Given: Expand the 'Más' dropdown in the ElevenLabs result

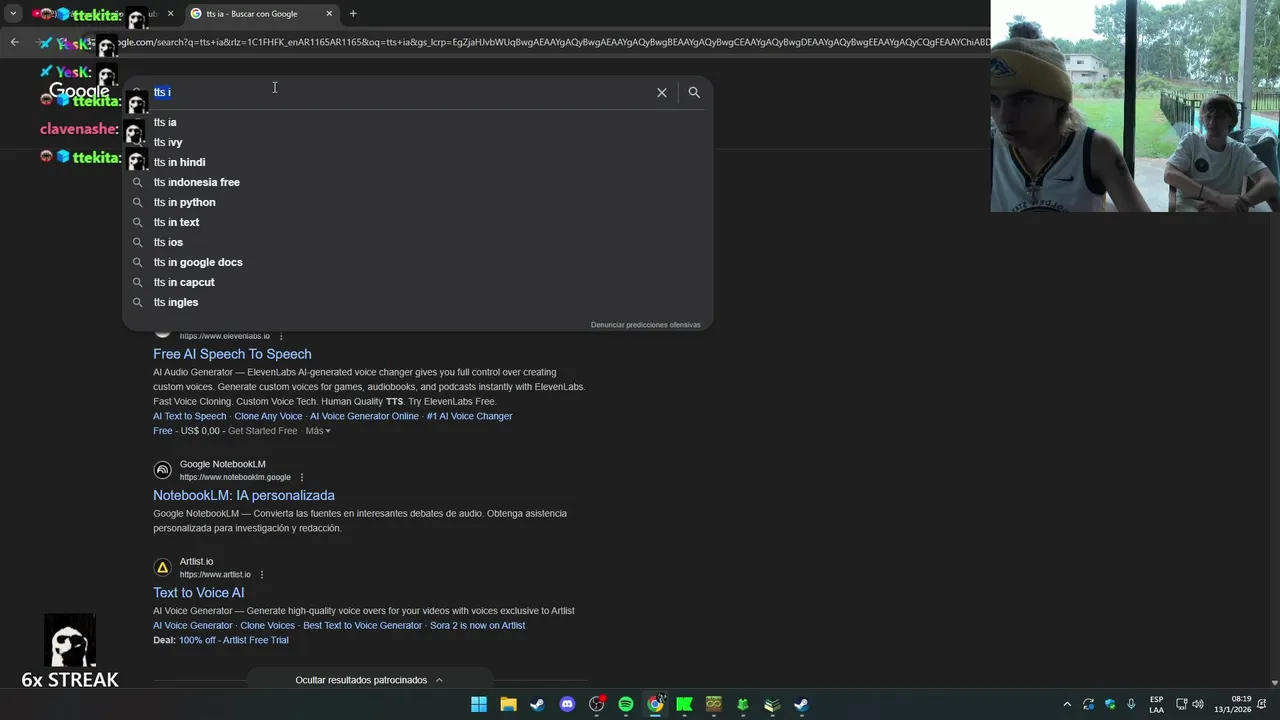Looking at the screenshot, I should click(x=318, y=431).
